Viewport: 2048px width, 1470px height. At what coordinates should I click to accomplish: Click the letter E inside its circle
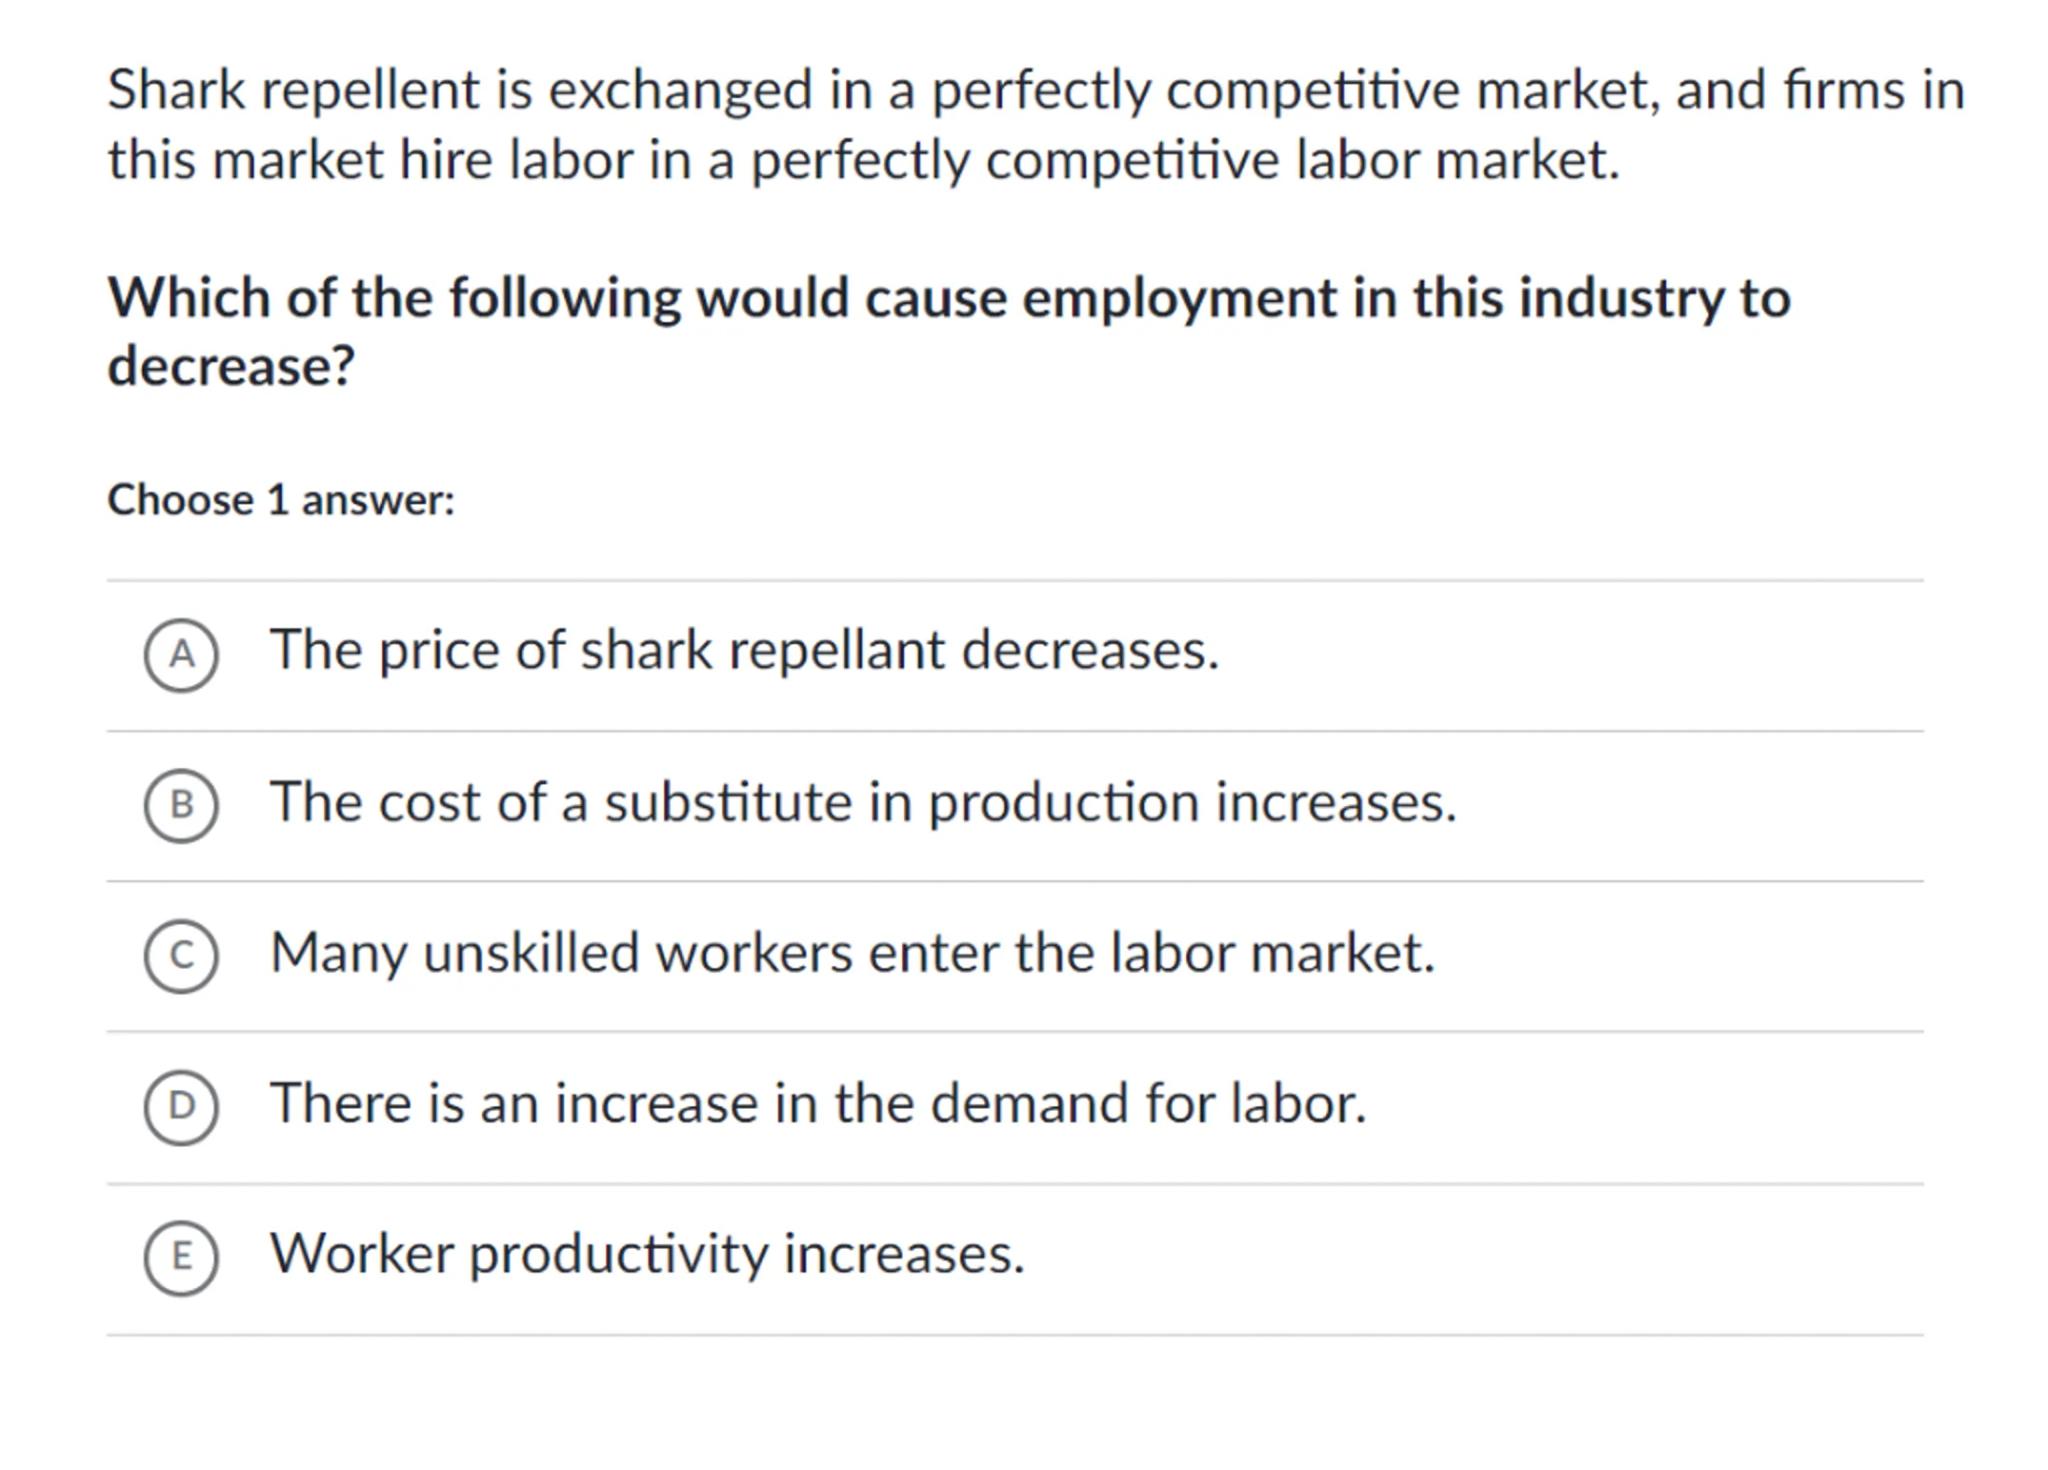click(181, 1257)
